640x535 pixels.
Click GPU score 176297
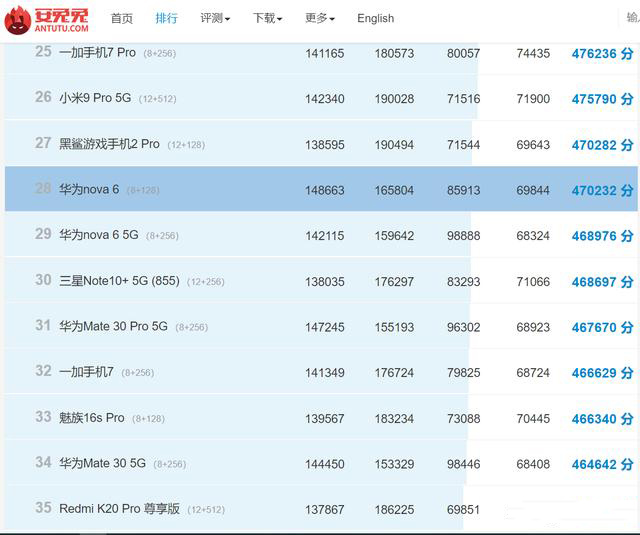(394, 282)
